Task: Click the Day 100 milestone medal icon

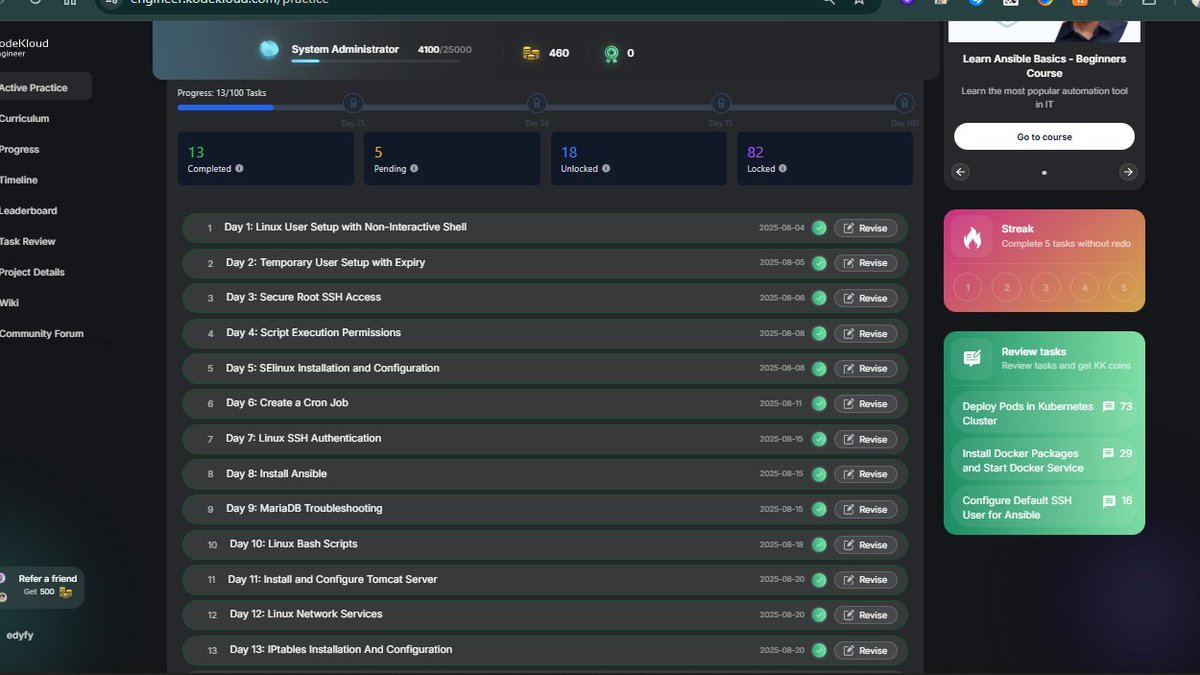Action: [x=904, y=103]
